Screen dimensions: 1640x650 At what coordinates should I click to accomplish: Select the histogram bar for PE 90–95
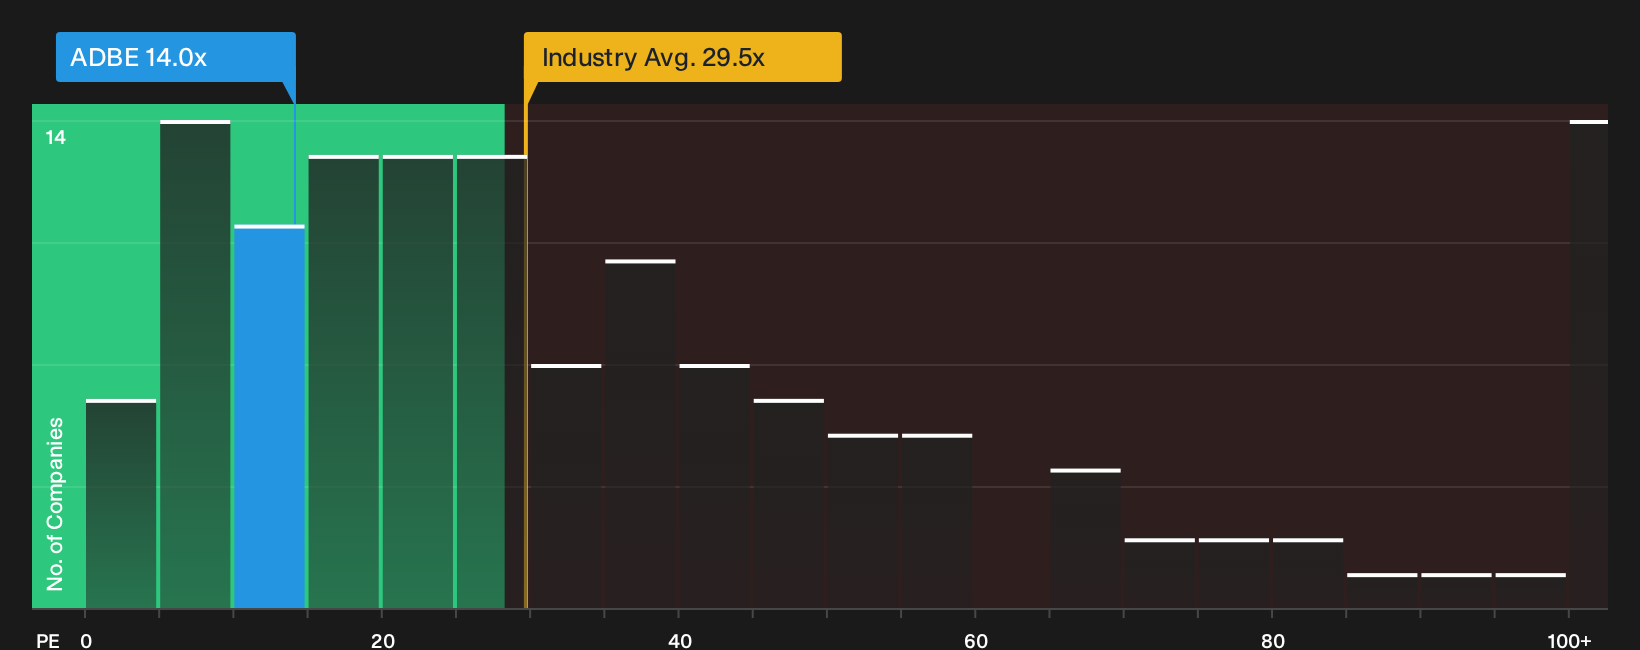coord(1456,591)
